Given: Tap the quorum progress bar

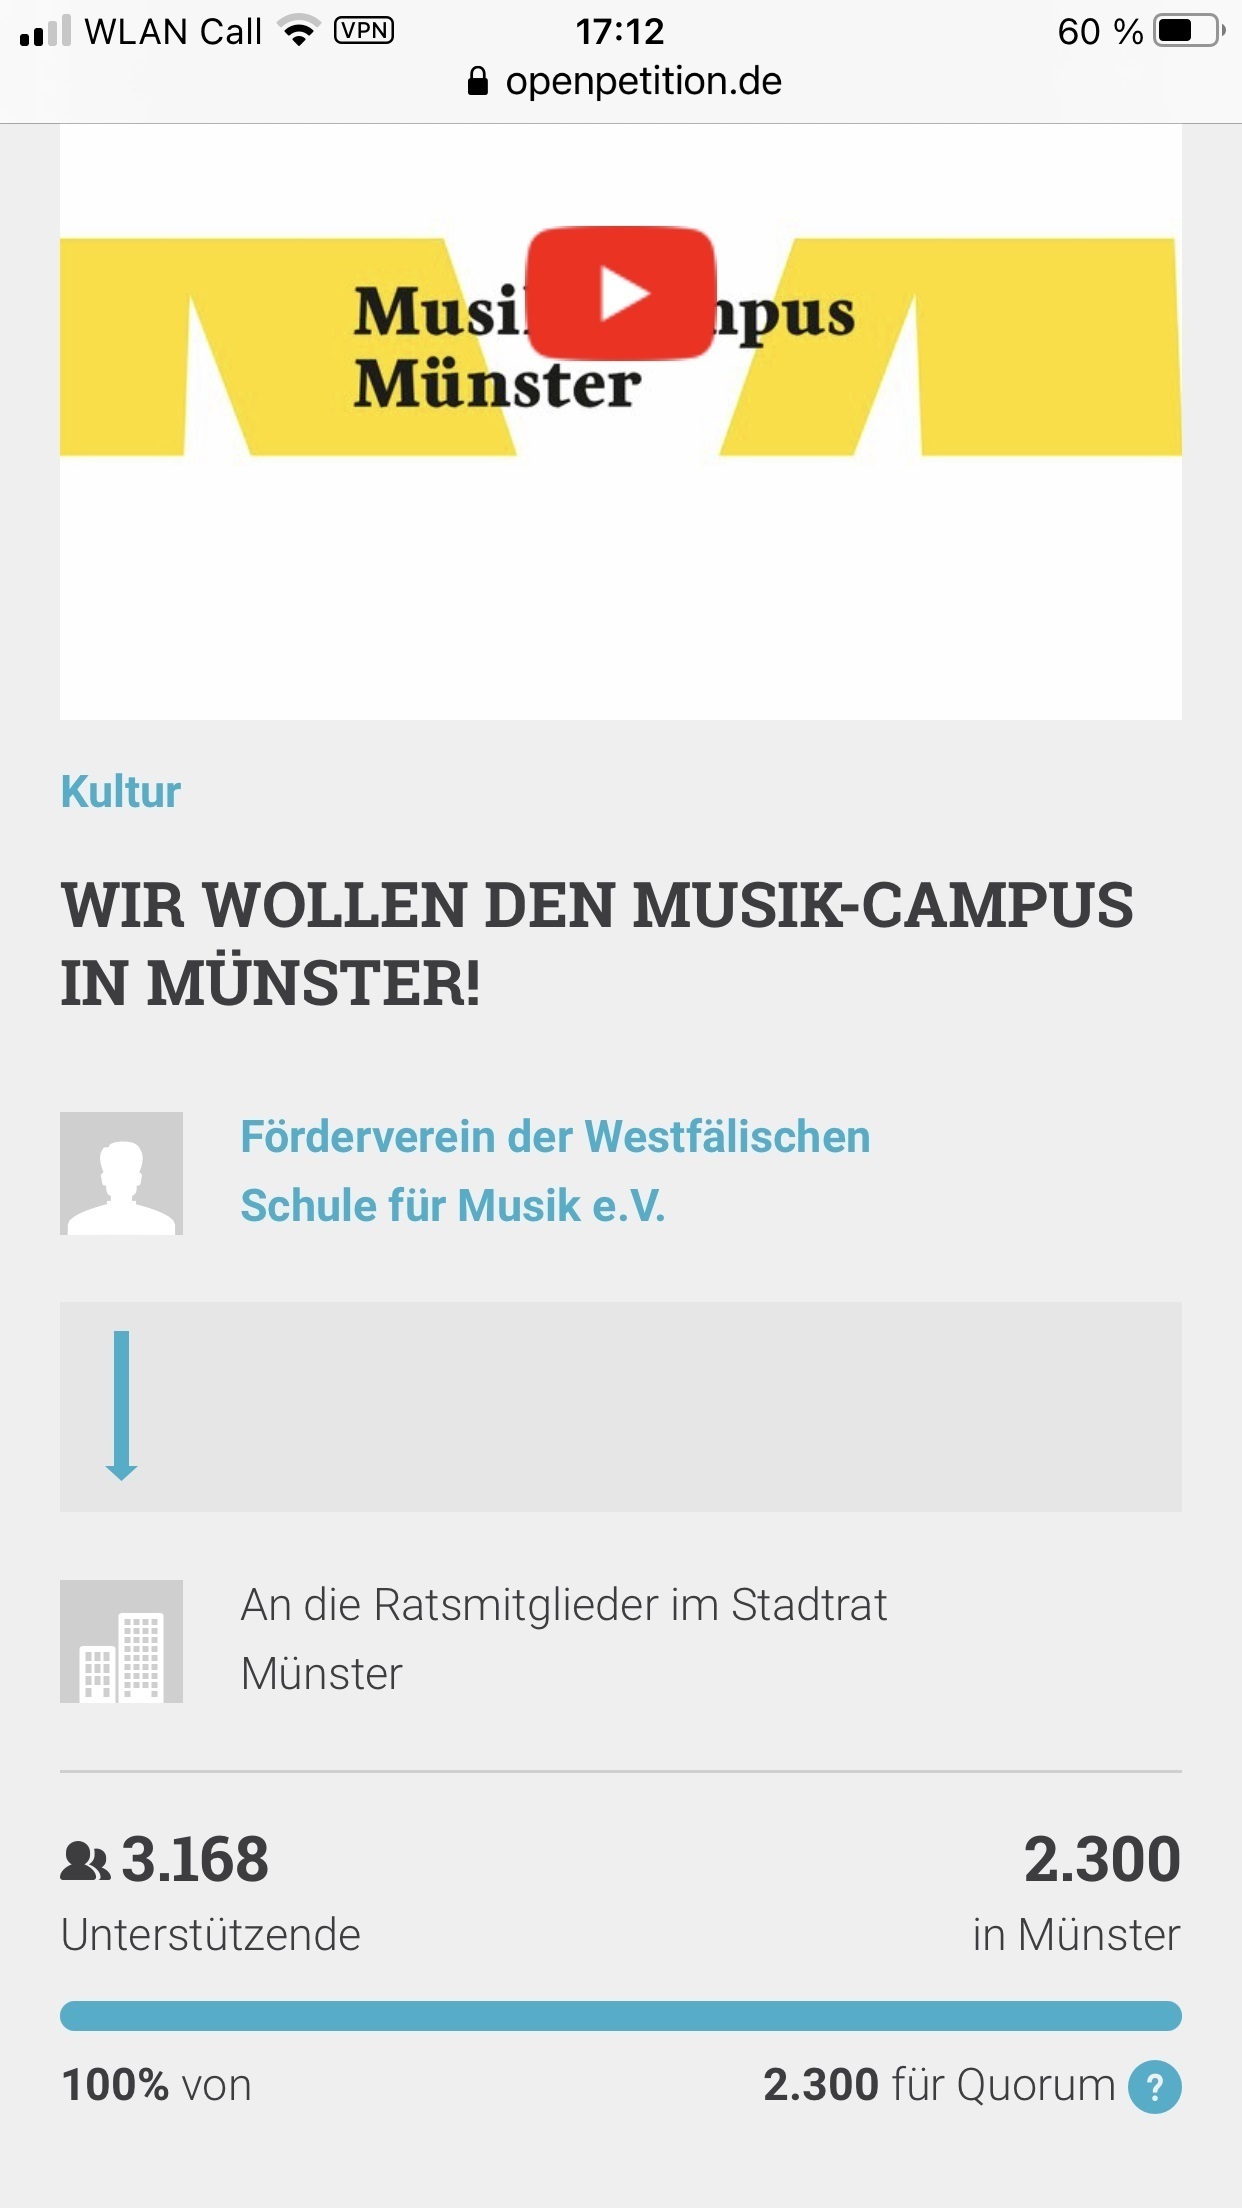Looking at the screenshot, I should 621,2015.
